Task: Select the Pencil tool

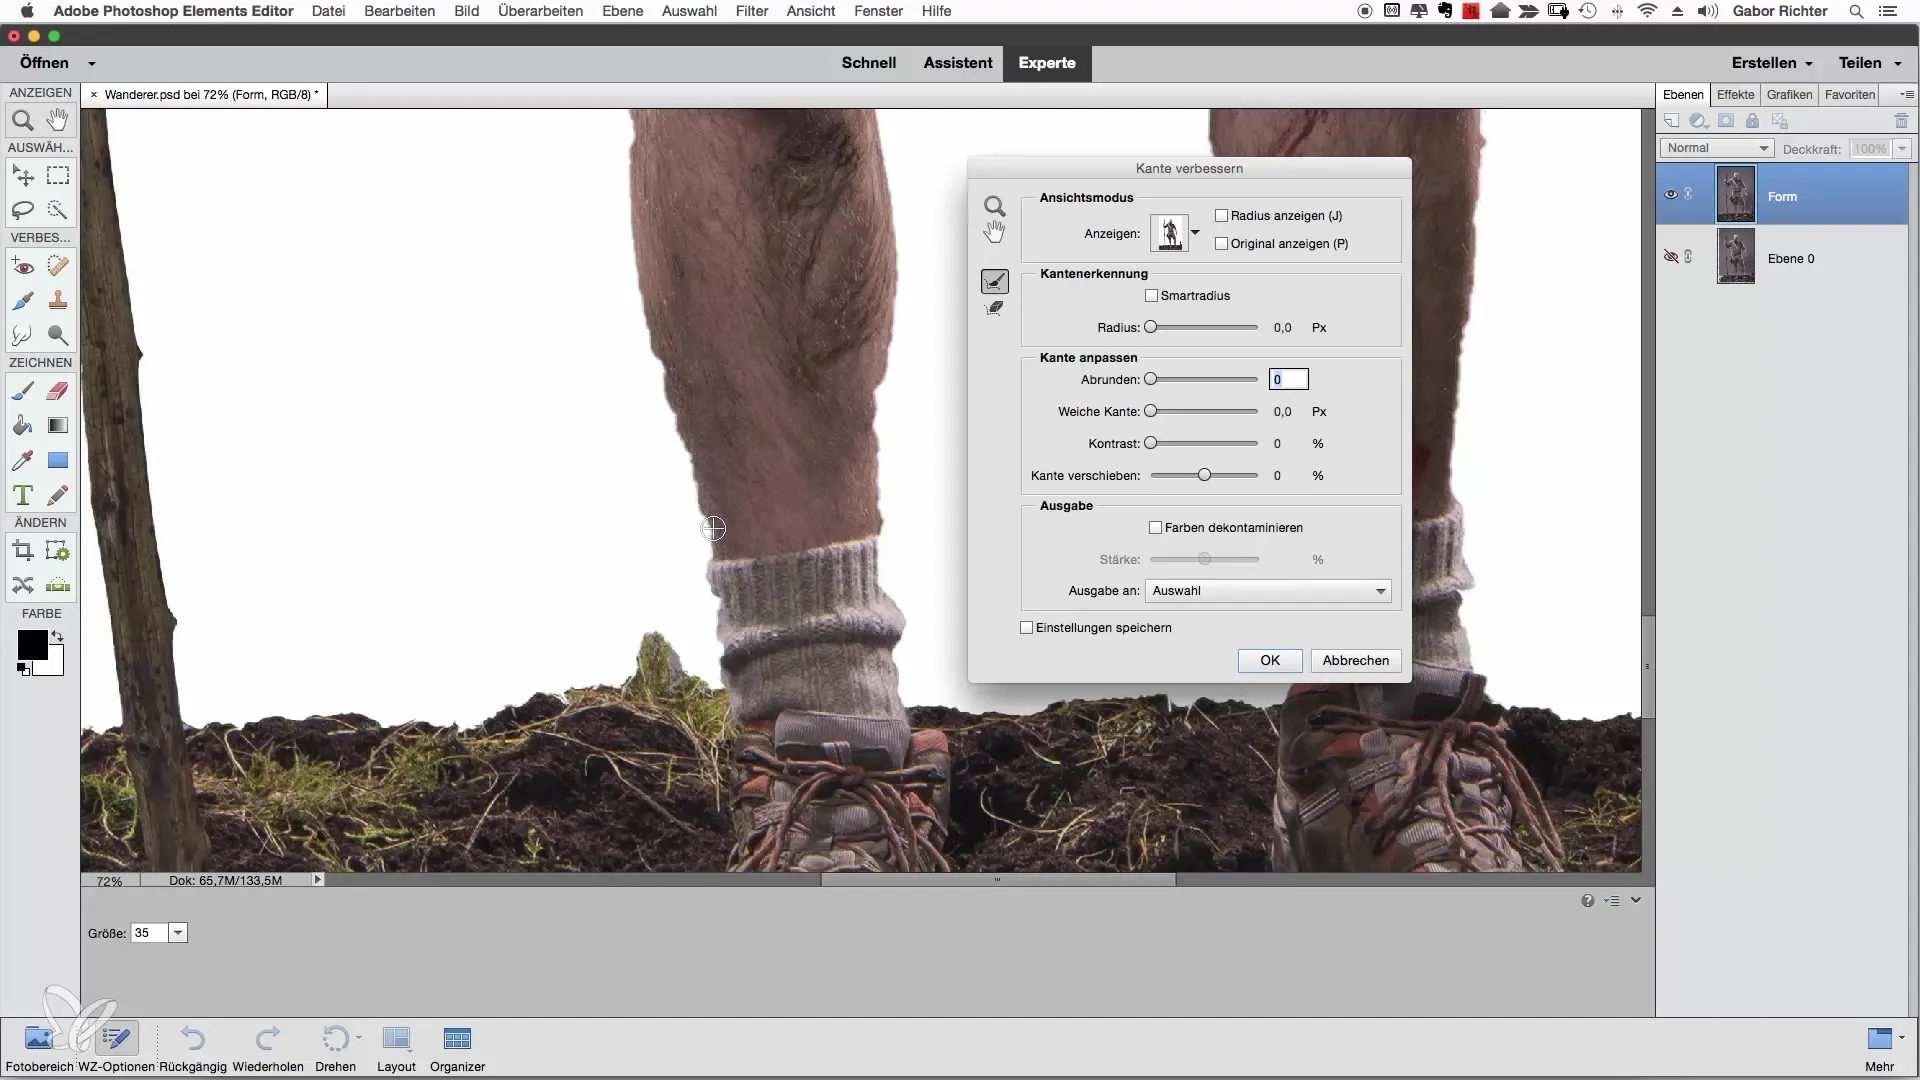Action: coord(58,495)
